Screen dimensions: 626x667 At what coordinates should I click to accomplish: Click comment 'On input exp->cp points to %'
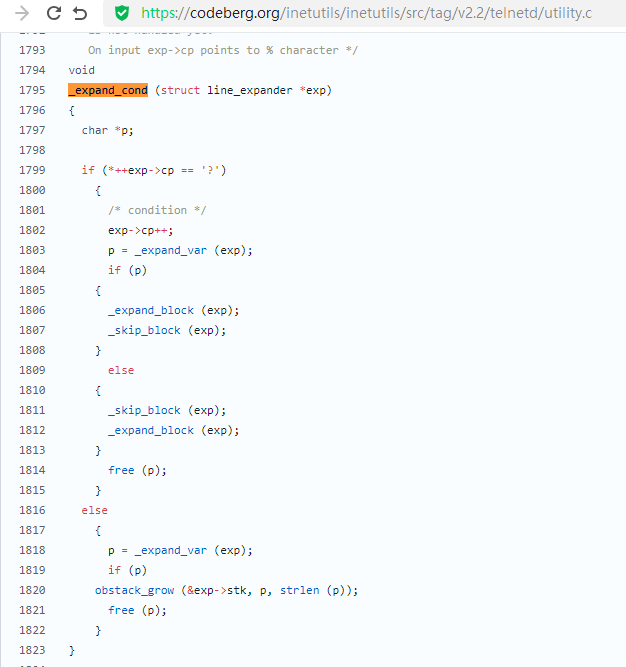pyautogui.click(x=180, y=50)
